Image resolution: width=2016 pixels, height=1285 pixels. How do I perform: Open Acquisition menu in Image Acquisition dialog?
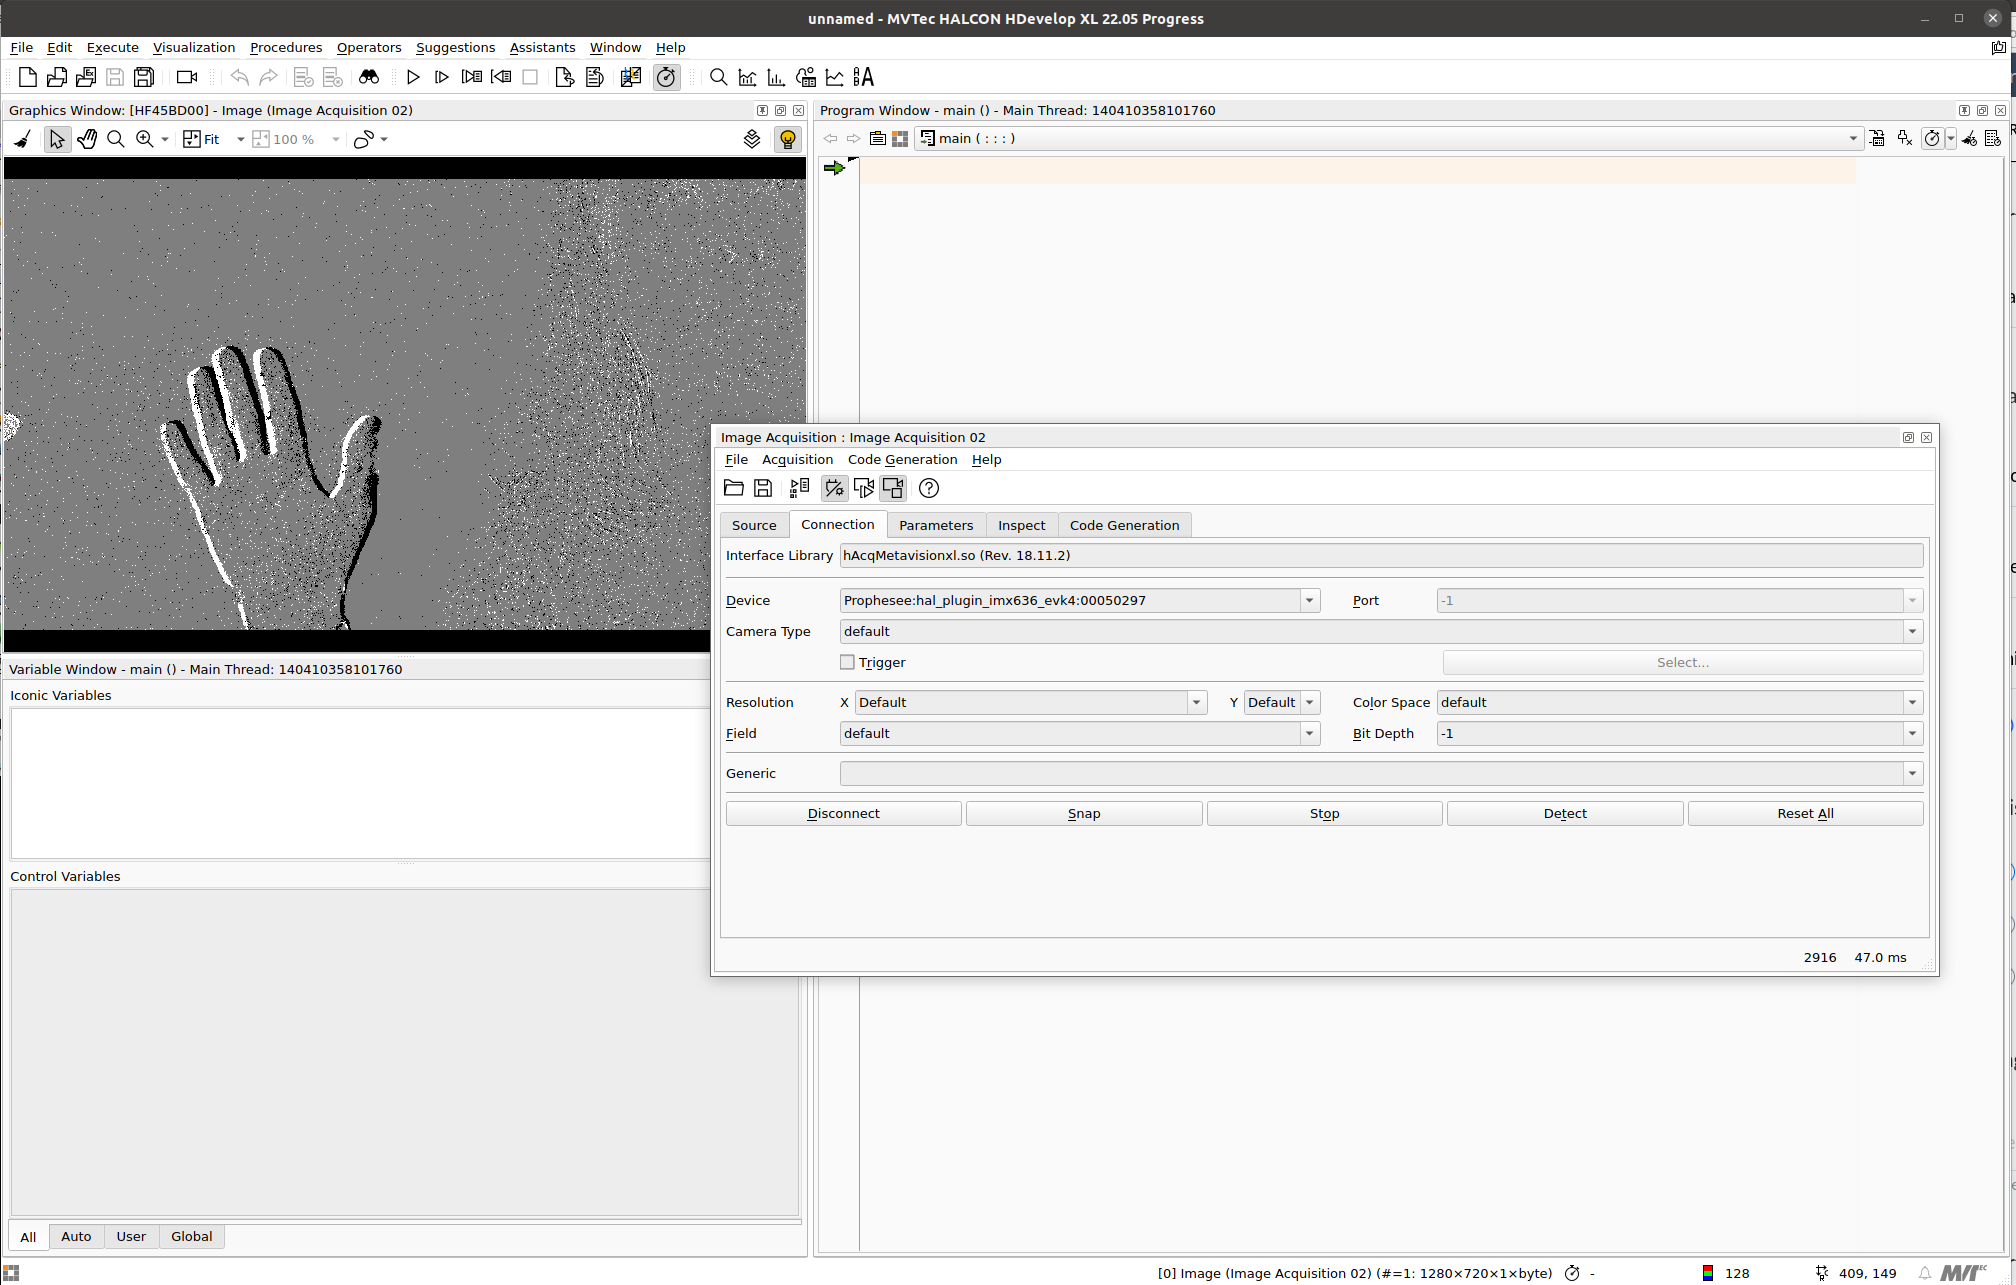tap(797, 459)
